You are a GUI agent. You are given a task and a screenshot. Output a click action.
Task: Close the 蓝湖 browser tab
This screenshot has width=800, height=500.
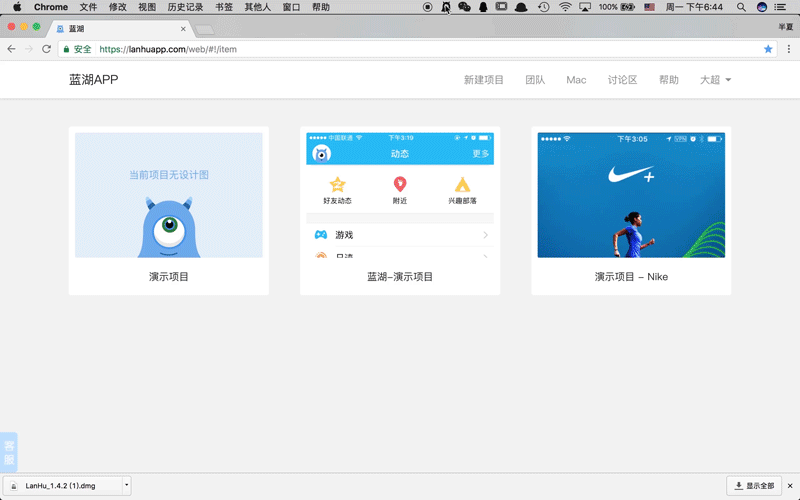pyautogui.click(x=183, y=29)
